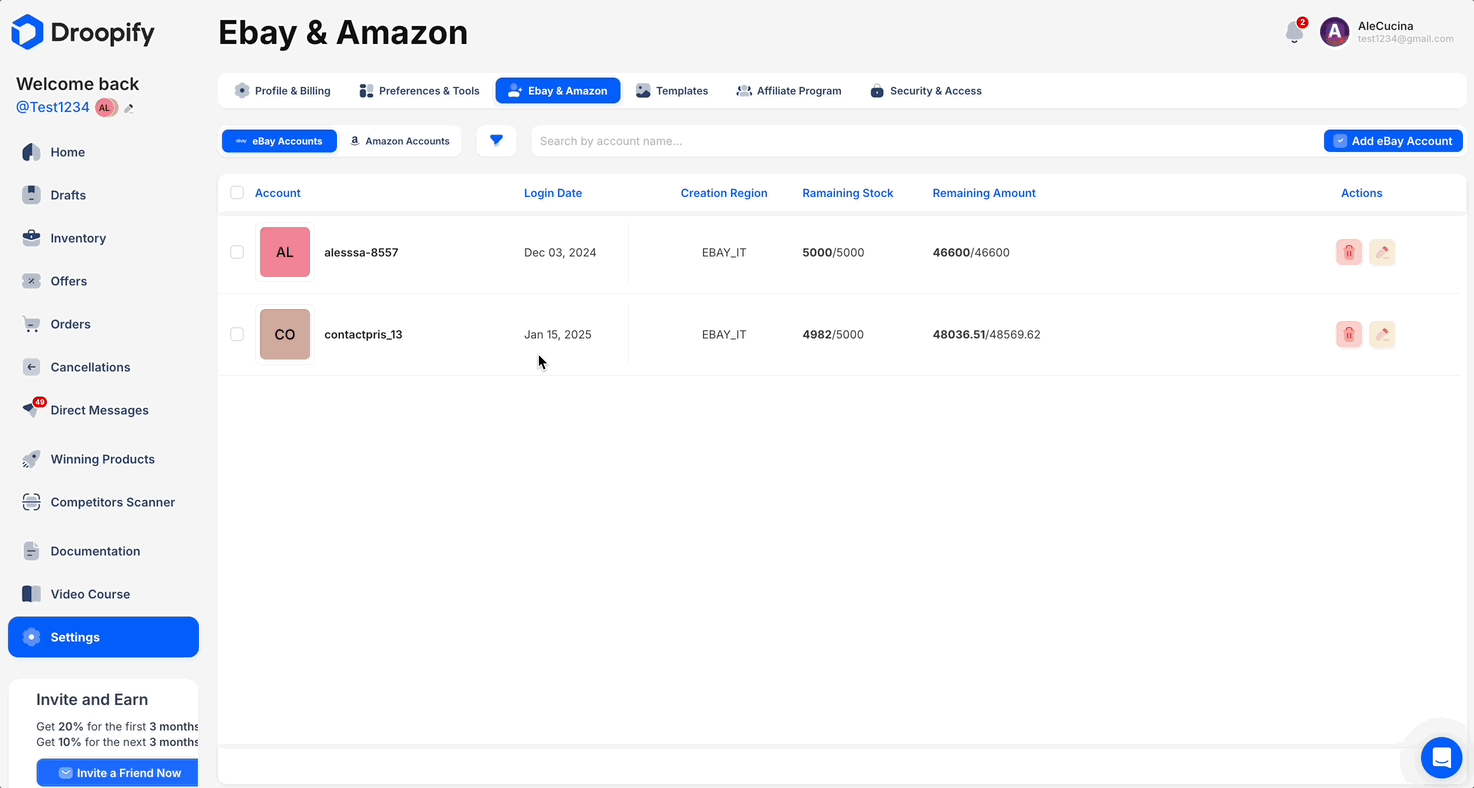Check the contactpris_13 row checkbox
The height and width of the screenshot is (788, 1474).
(x=237, y=334)
